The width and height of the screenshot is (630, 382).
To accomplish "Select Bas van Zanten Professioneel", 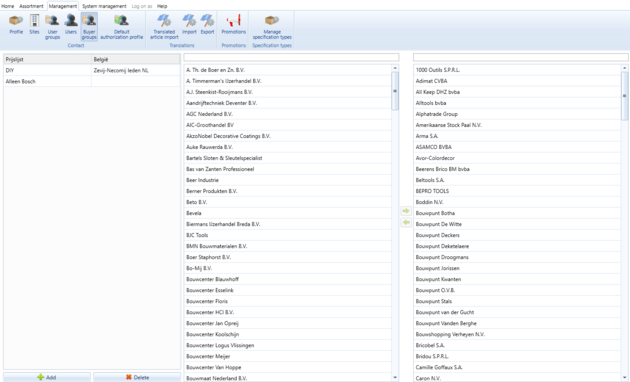I will pos(287,169).
